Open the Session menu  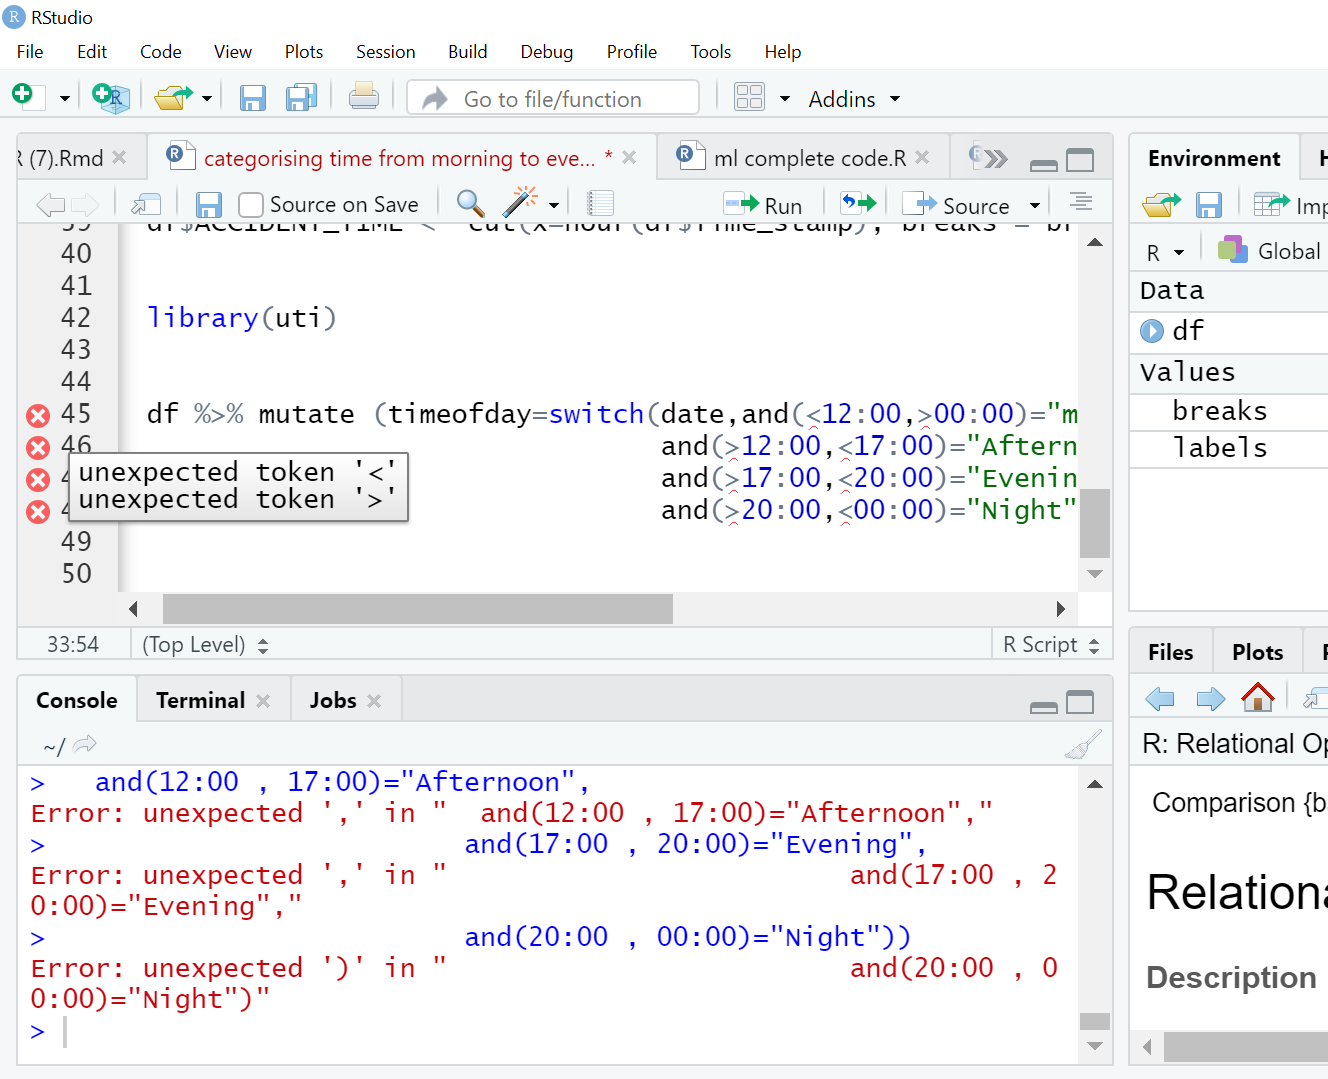(386, 51)
